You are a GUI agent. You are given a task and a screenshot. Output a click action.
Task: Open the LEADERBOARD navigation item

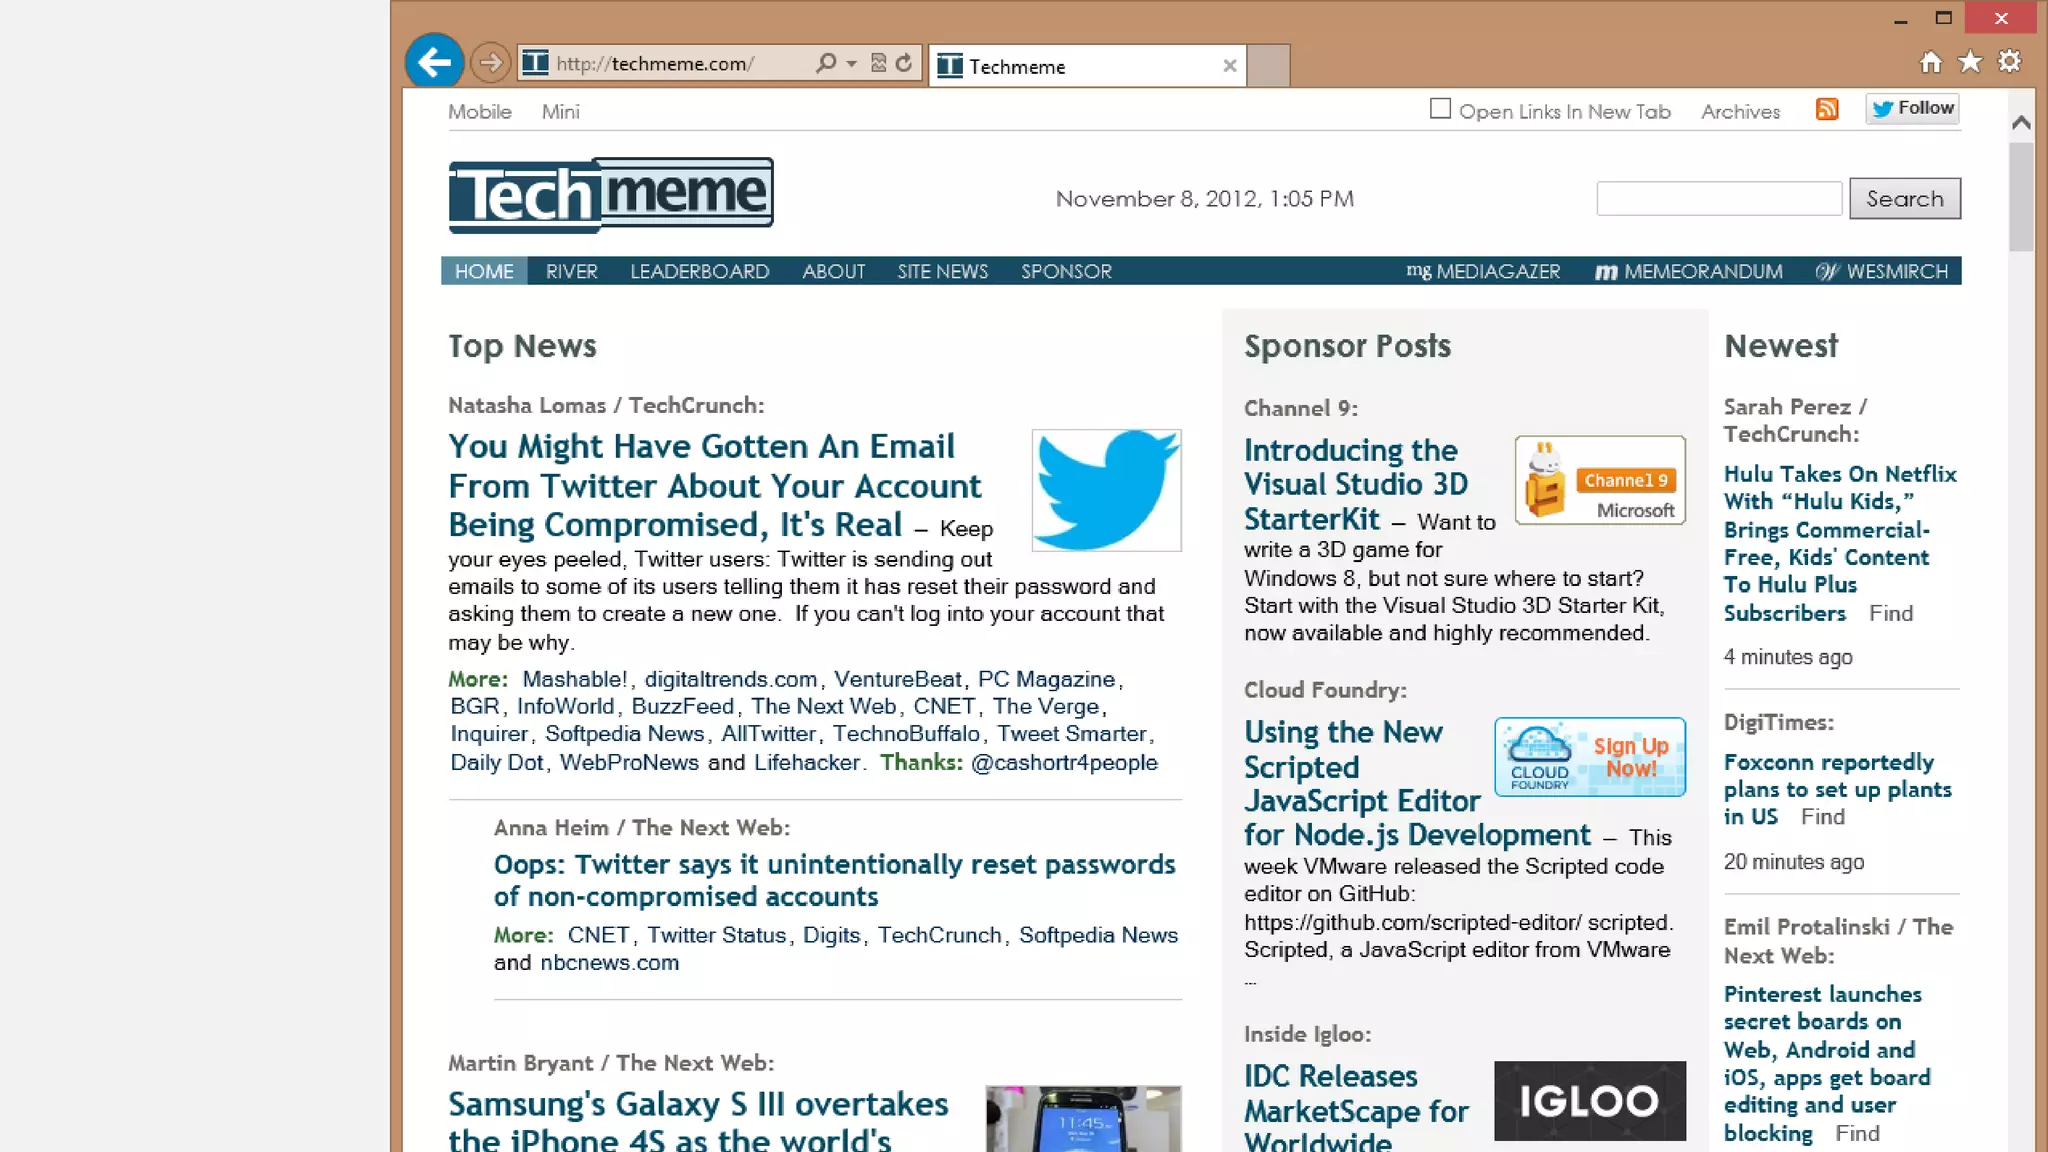tap(699, 271)
